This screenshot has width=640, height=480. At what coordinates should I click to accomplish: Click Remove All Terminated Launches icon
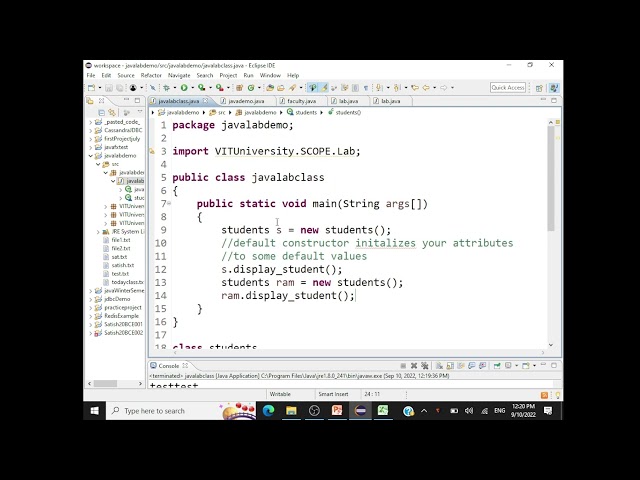[424, 366]
